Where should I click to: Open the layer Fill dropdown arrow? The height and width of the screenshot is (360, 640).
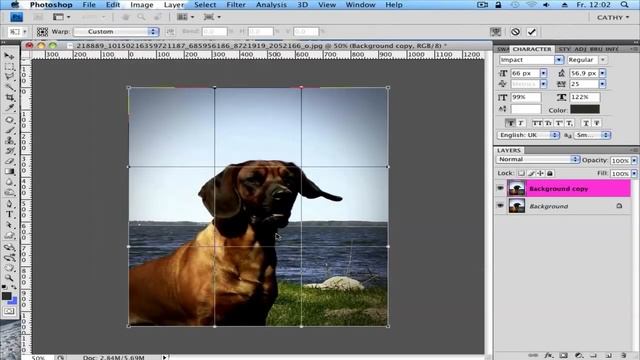pyautogui.click(x=634, y=174)
